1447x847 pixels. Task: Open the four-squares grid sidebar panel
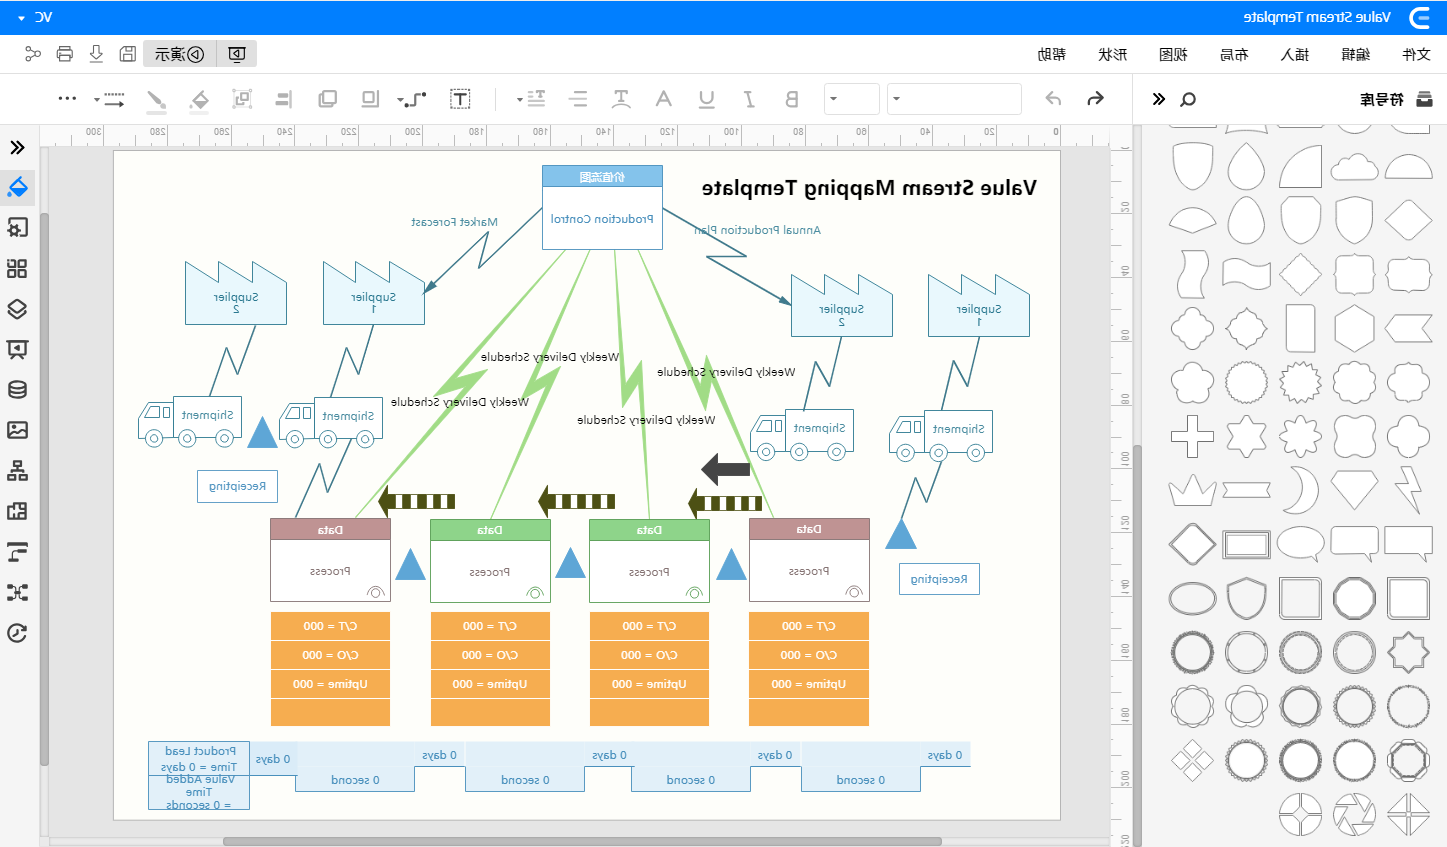coord(17,268)
